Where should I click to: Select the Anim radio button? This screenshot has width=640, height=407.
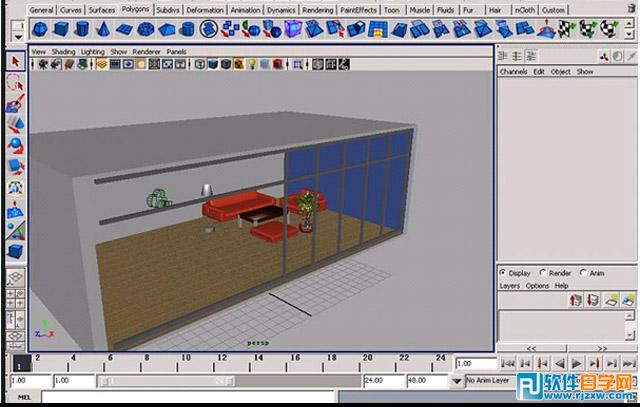point(583,272)
